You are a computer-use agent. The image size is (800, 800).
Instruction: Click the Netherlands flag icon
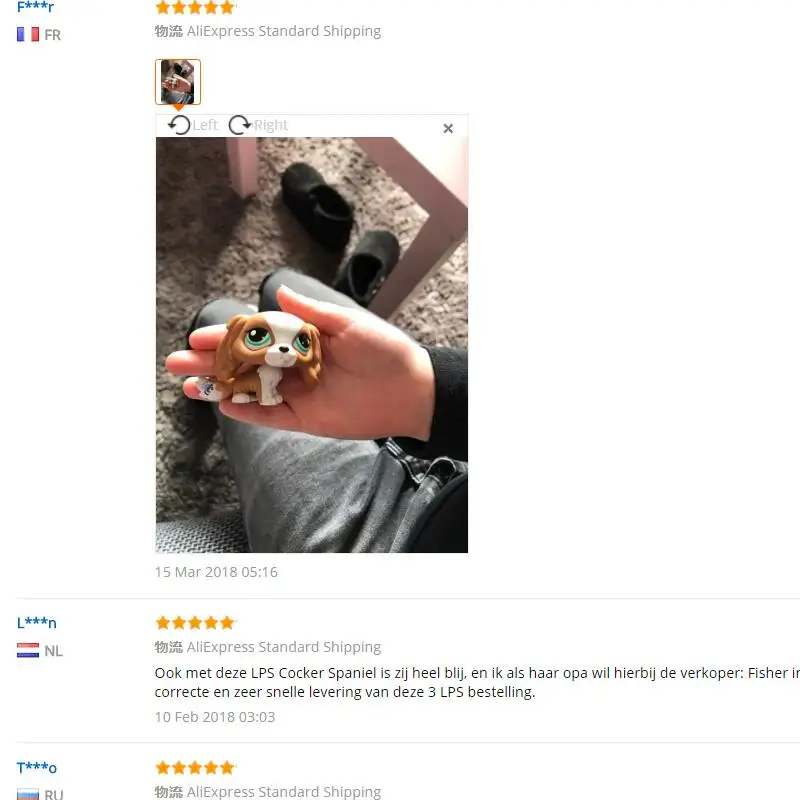point(28,651)
